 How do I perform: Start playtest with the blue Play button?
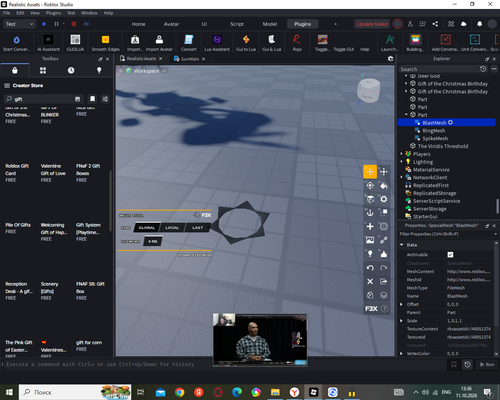(44, 24)
